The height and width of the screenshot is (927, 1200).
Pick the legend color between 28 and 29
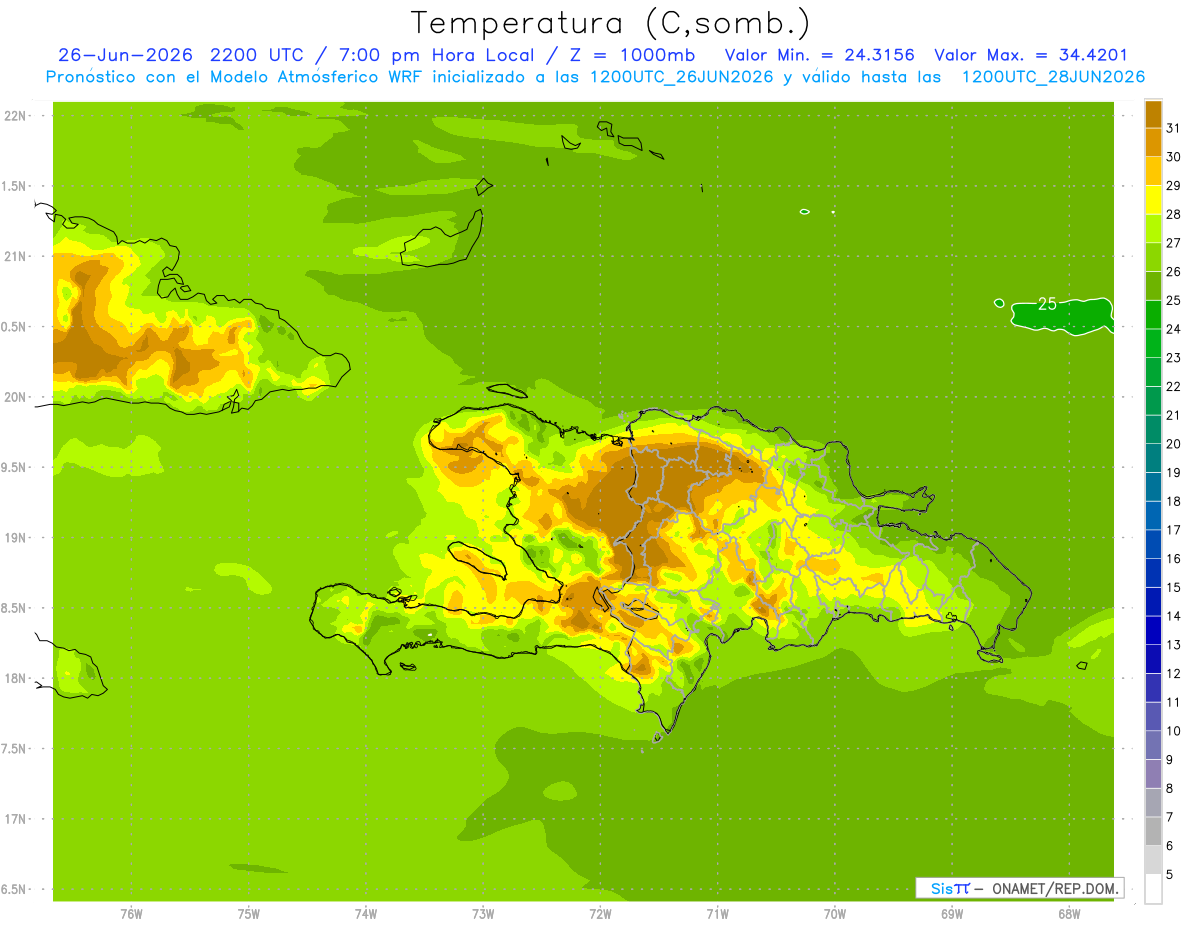(x=1153, y=200)
